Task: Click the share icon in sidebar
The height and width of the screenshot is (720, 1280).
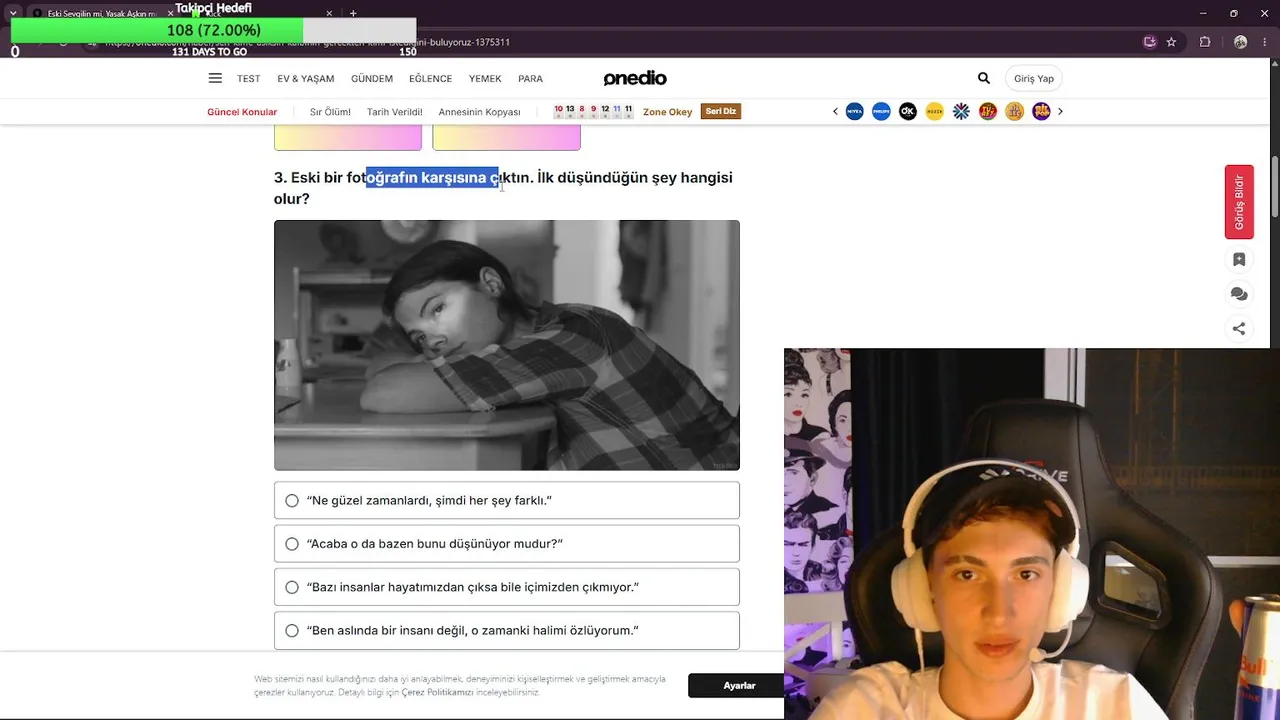Action: (1239, 328)
